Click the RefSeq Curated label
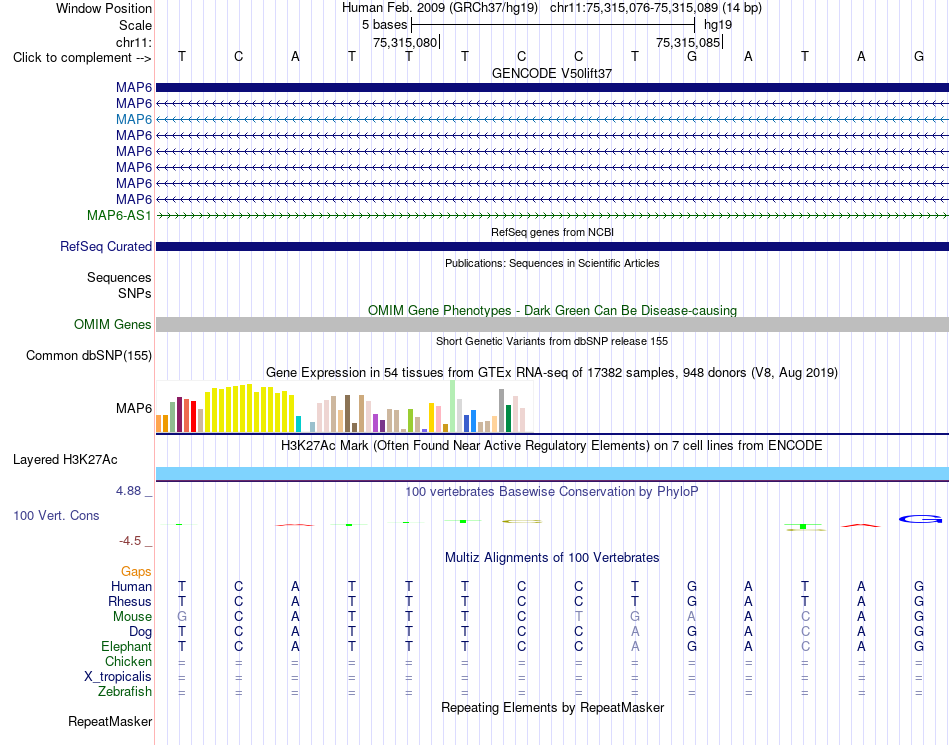This screenshot has height=745, width=950. [x=106, y=247]
